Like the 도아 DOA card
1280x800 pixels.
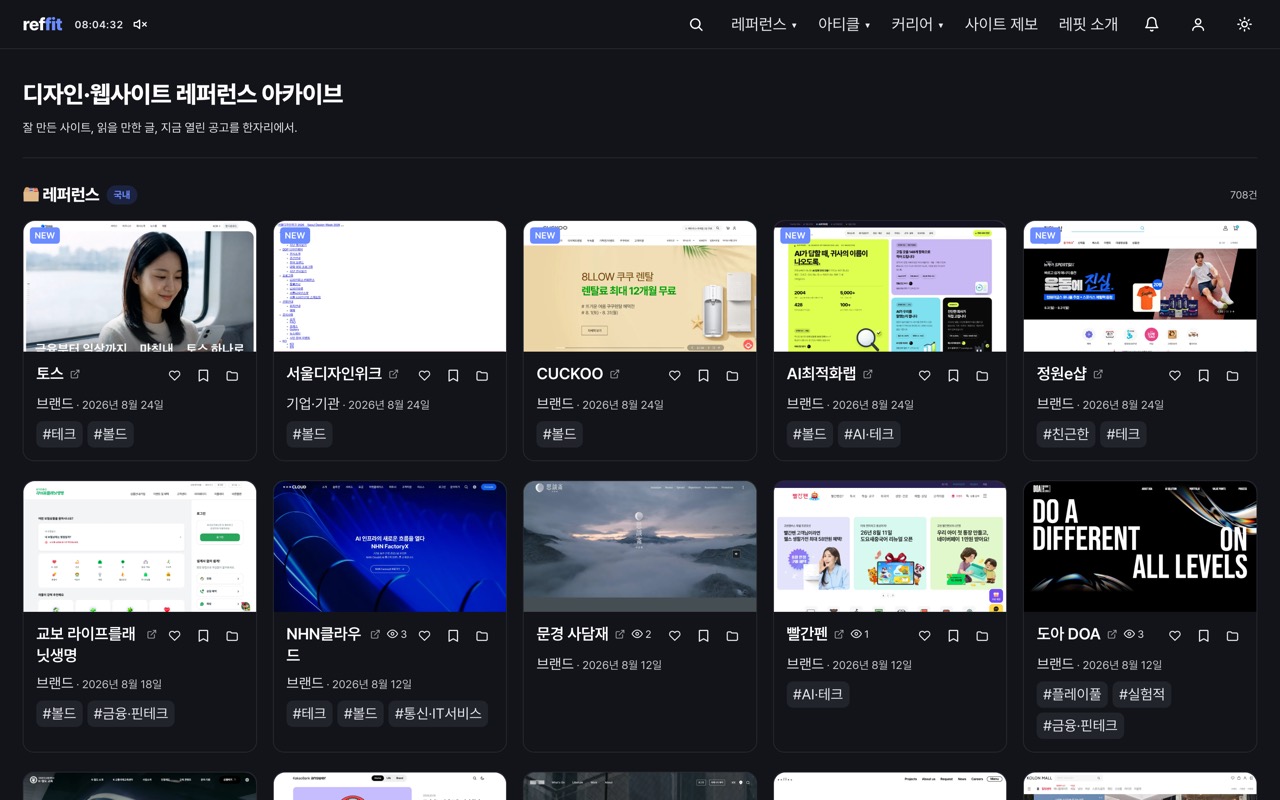pos(1174,636)
